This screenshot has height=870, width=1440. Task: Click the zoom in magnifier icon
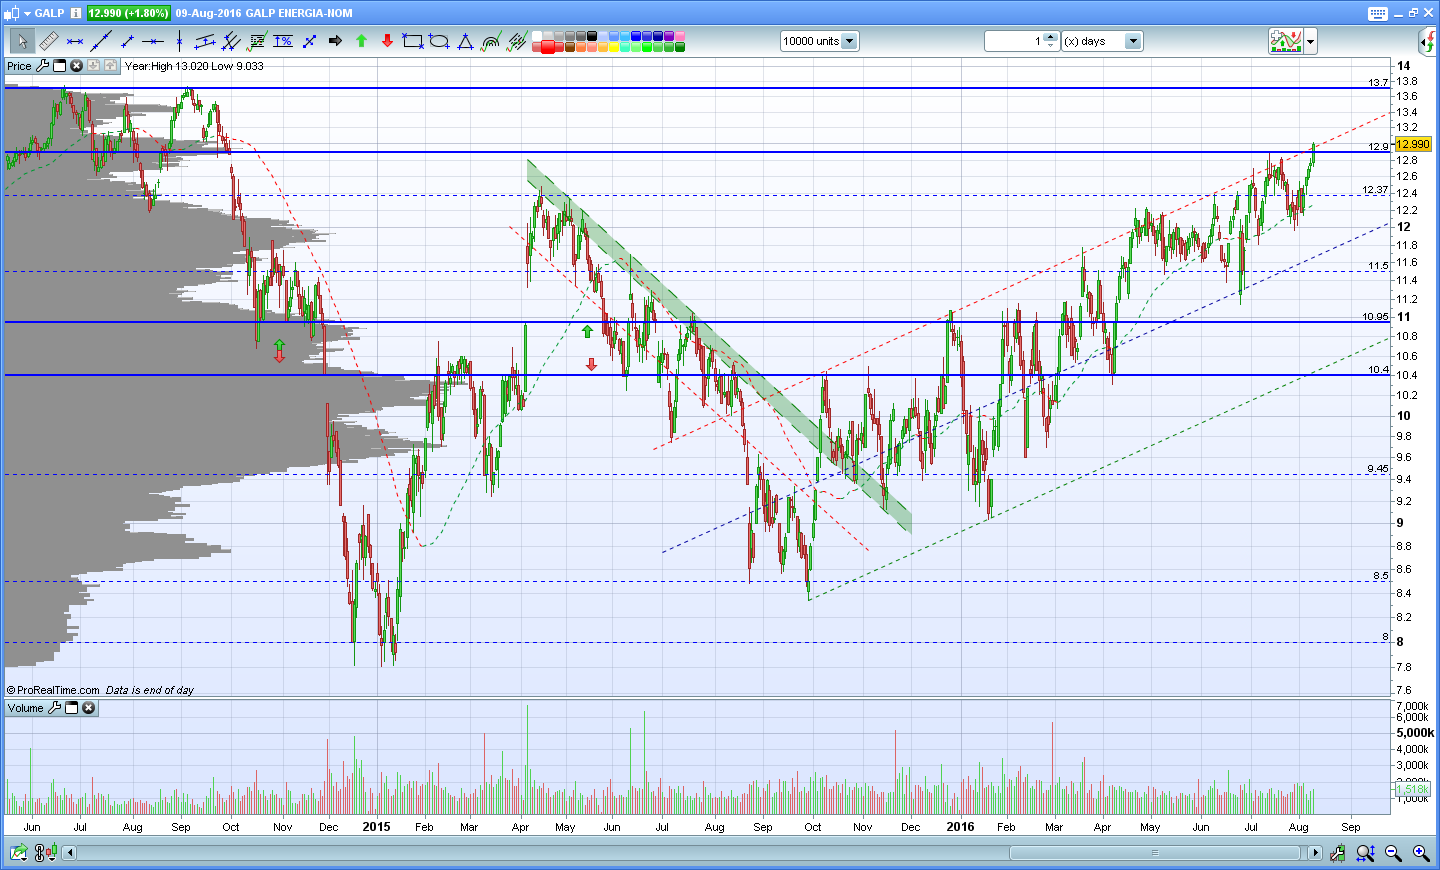1420,853
